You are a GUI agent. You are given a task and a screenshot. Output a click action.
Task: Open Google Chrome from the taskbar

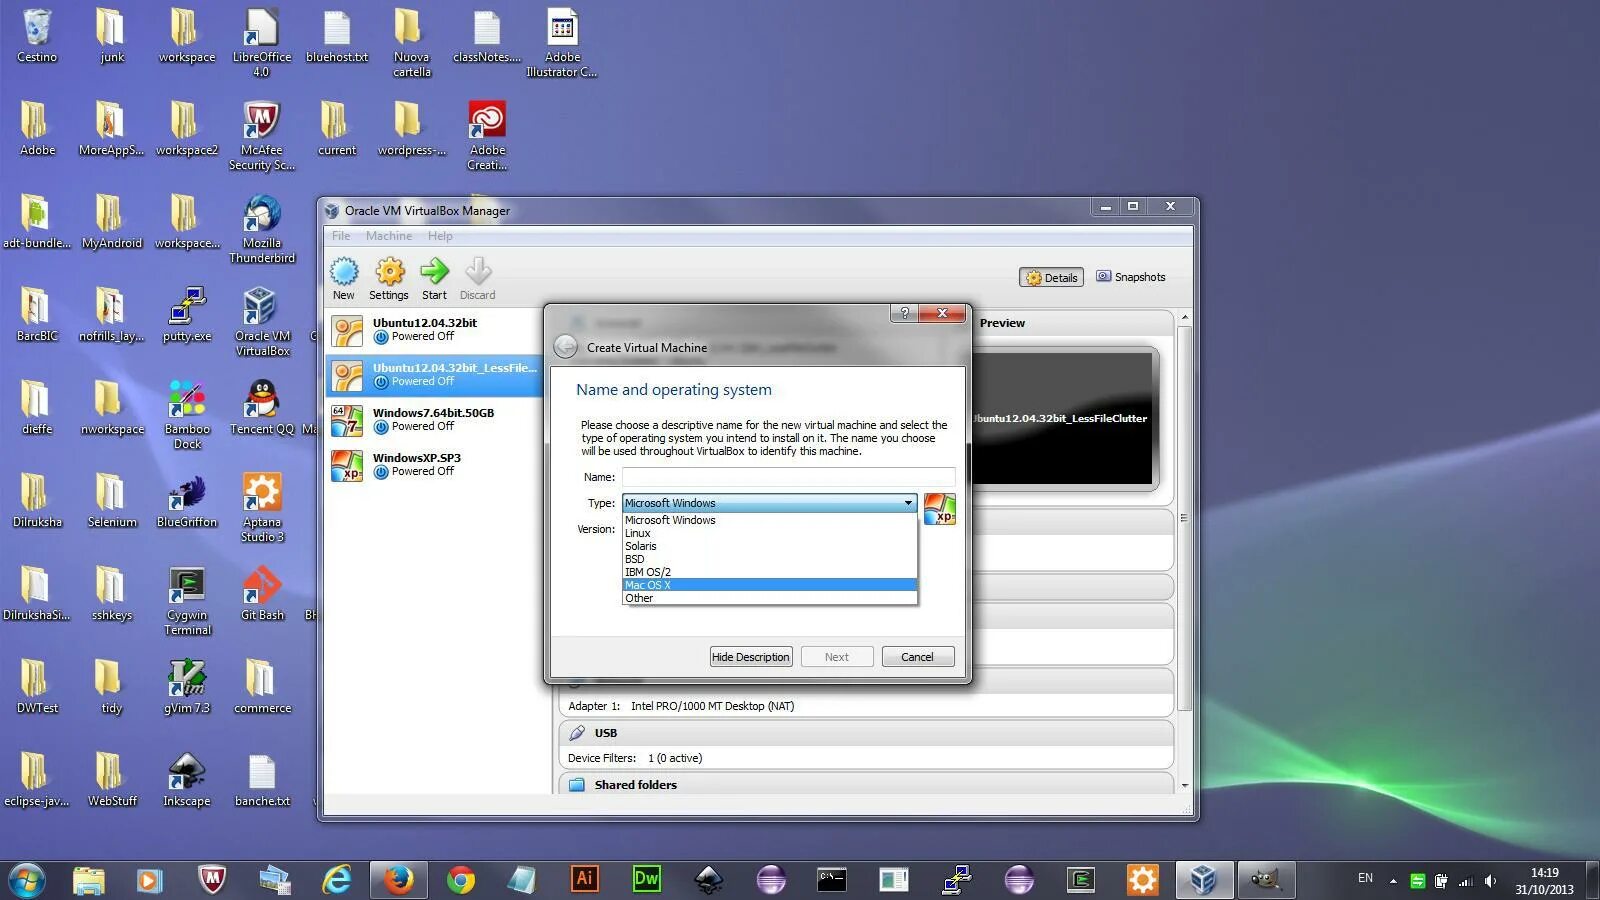pos(461,880)
